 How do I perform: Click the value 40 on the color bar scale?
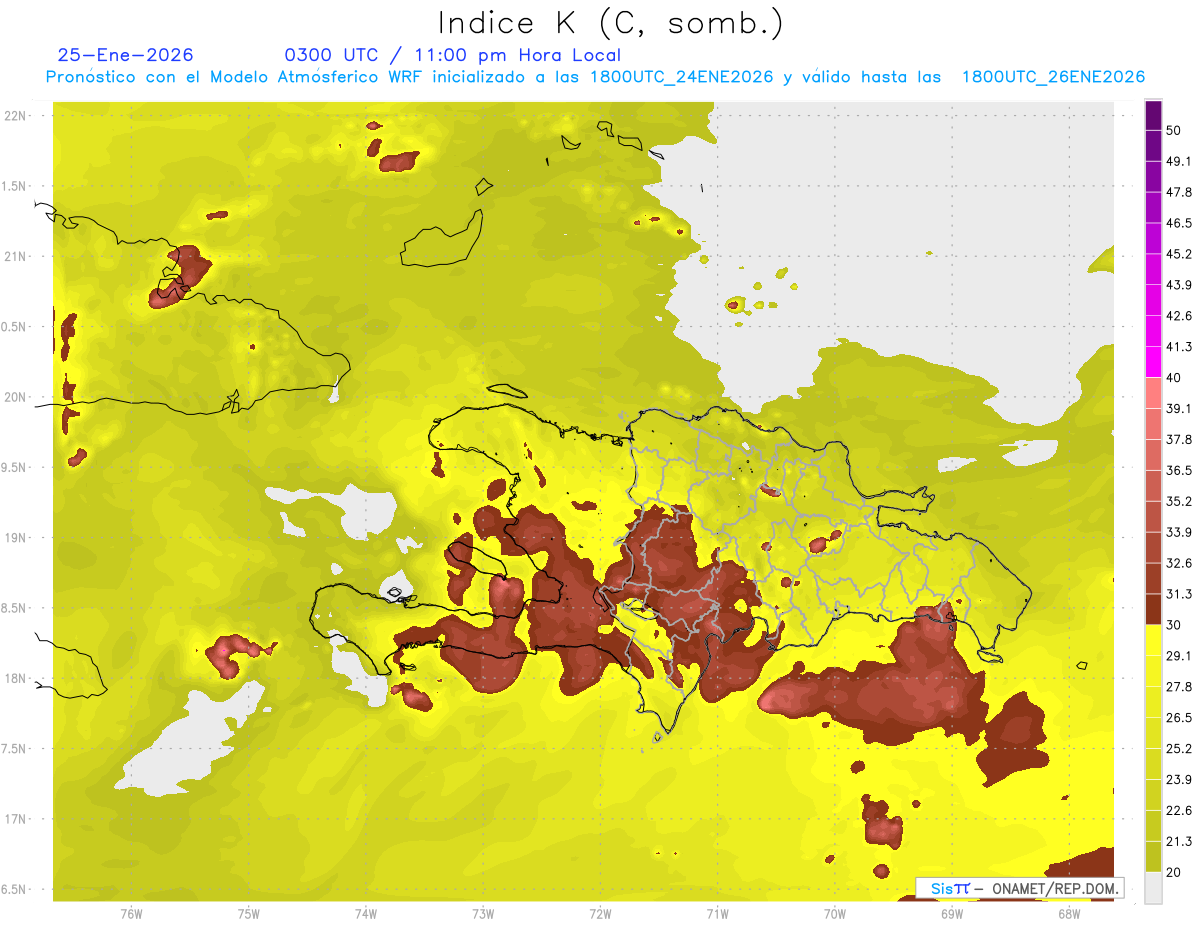click(1173, 377)
